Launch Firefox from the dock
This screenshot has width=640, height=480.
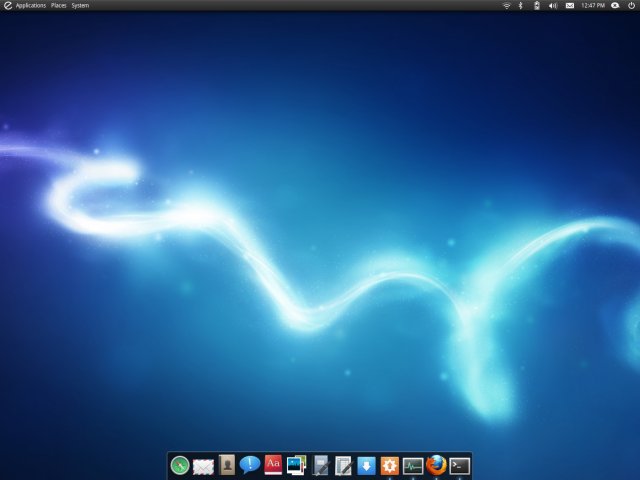click(436, 465)
